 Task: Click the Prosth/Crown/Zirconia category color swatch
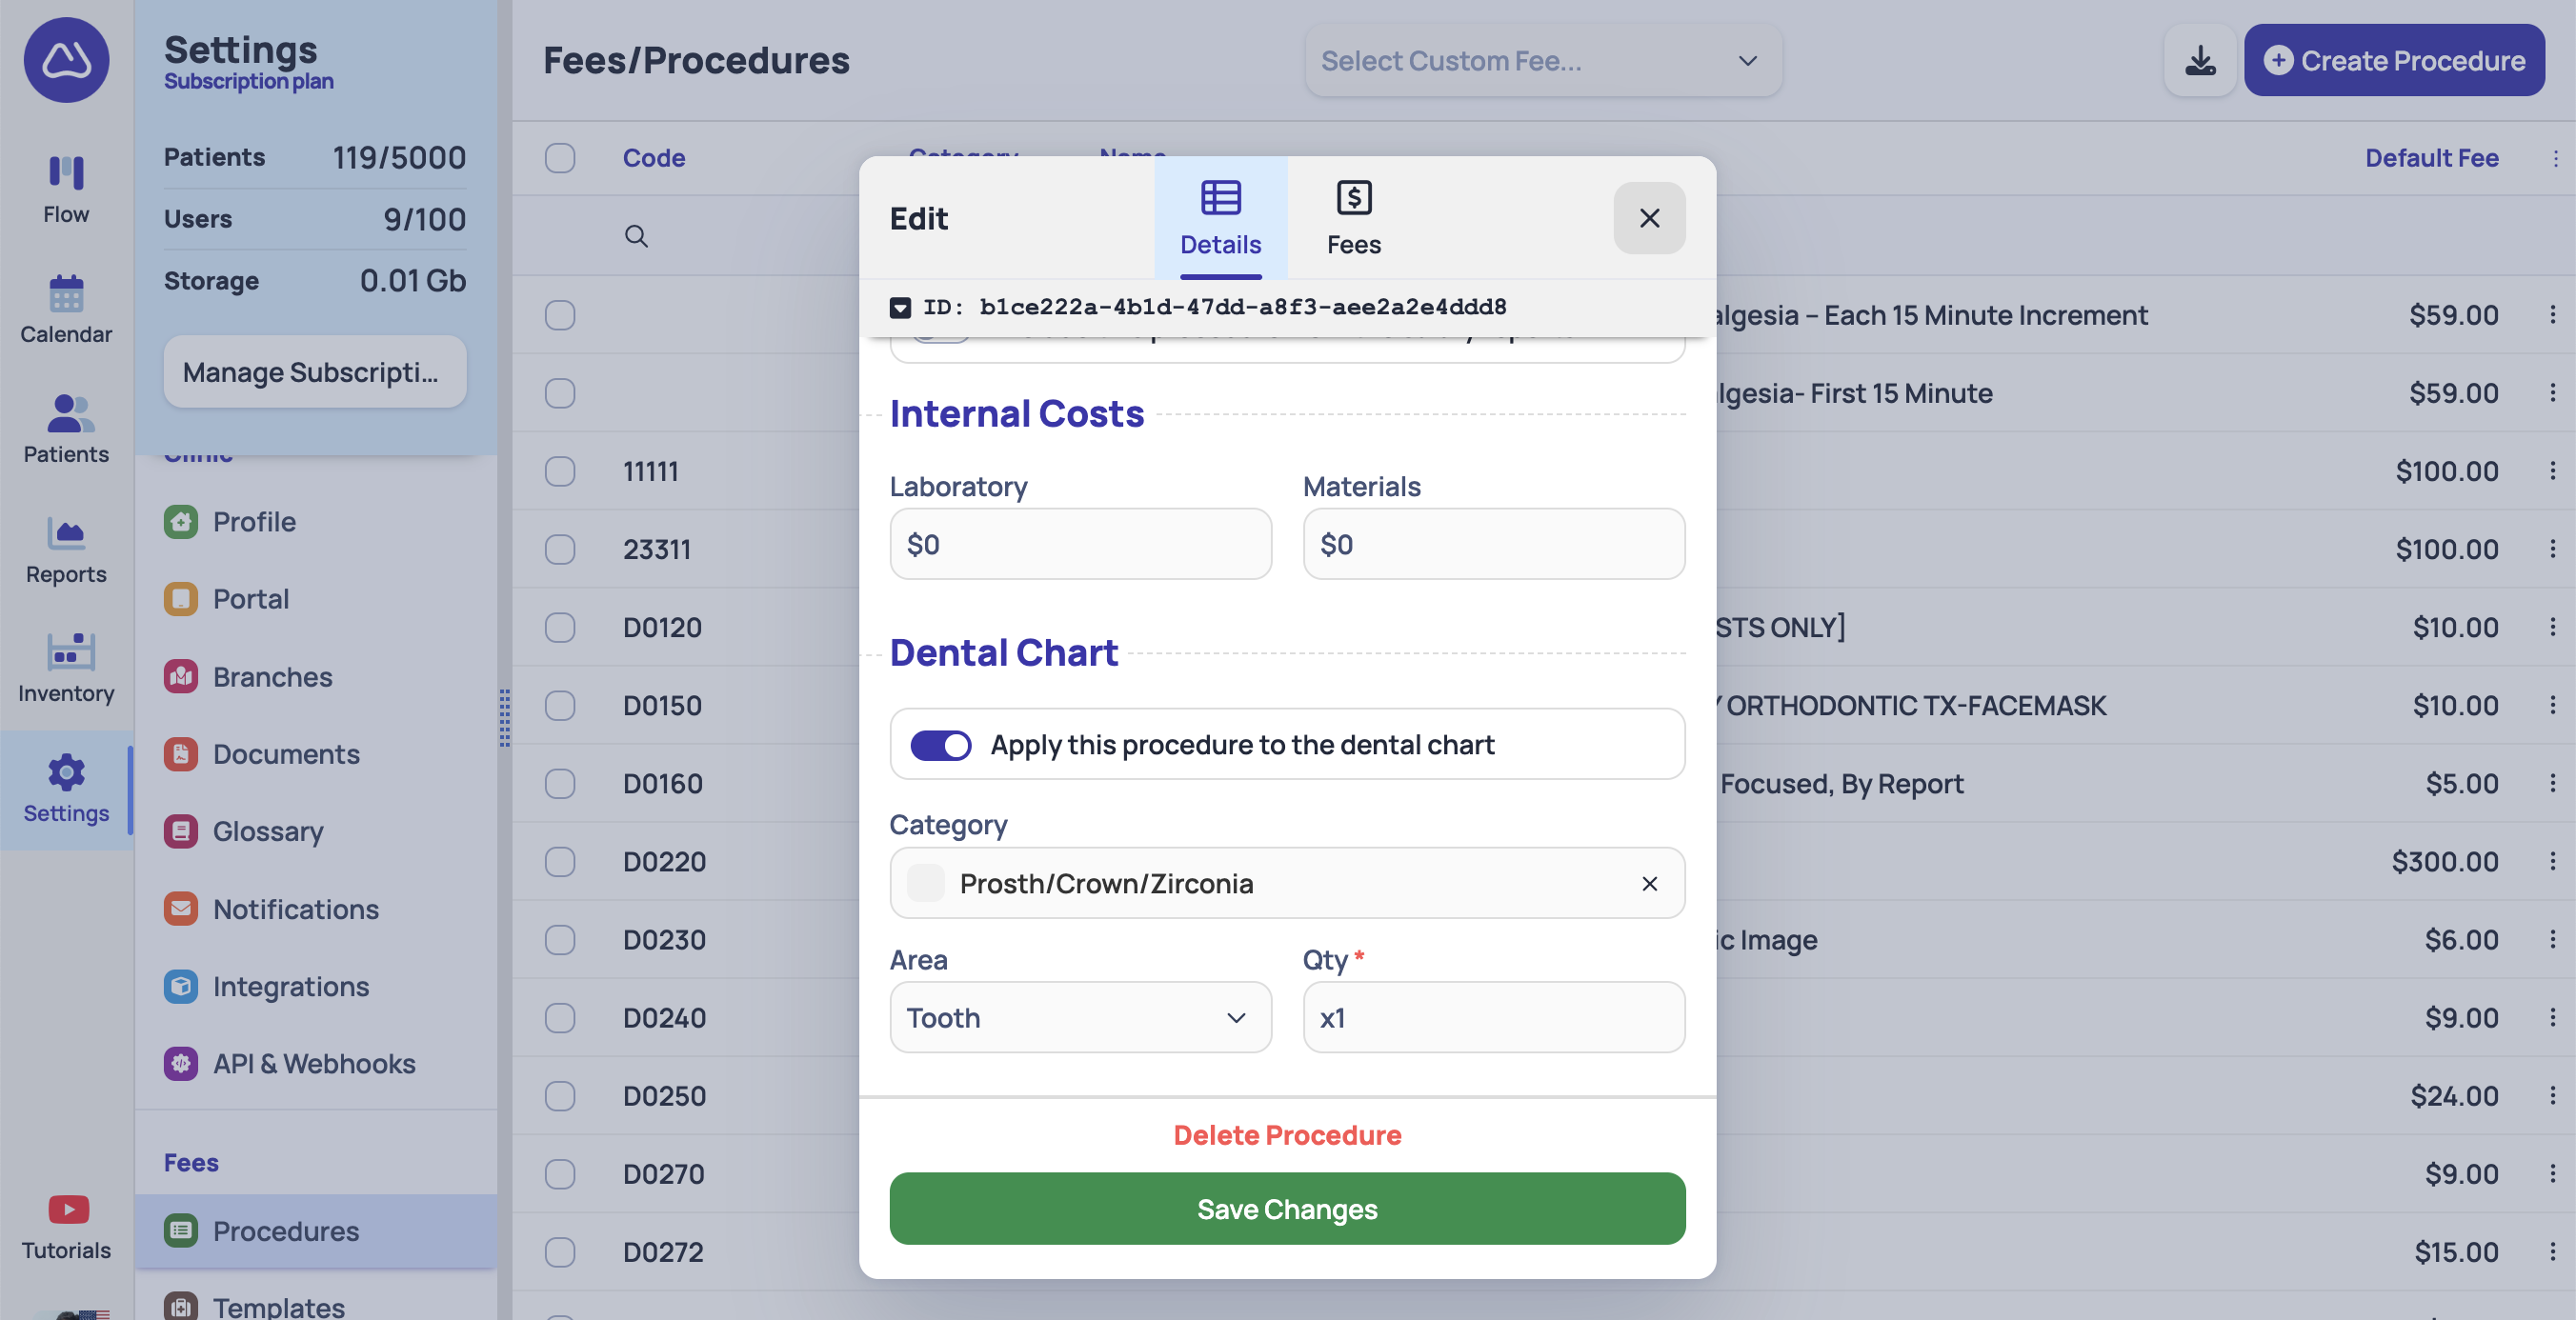(x=925, y=883)
